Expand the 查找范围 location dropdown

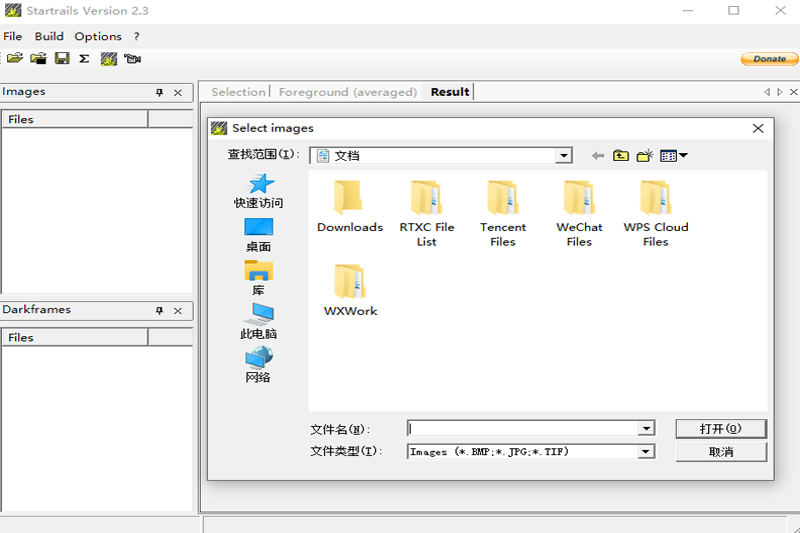[564, 155]
